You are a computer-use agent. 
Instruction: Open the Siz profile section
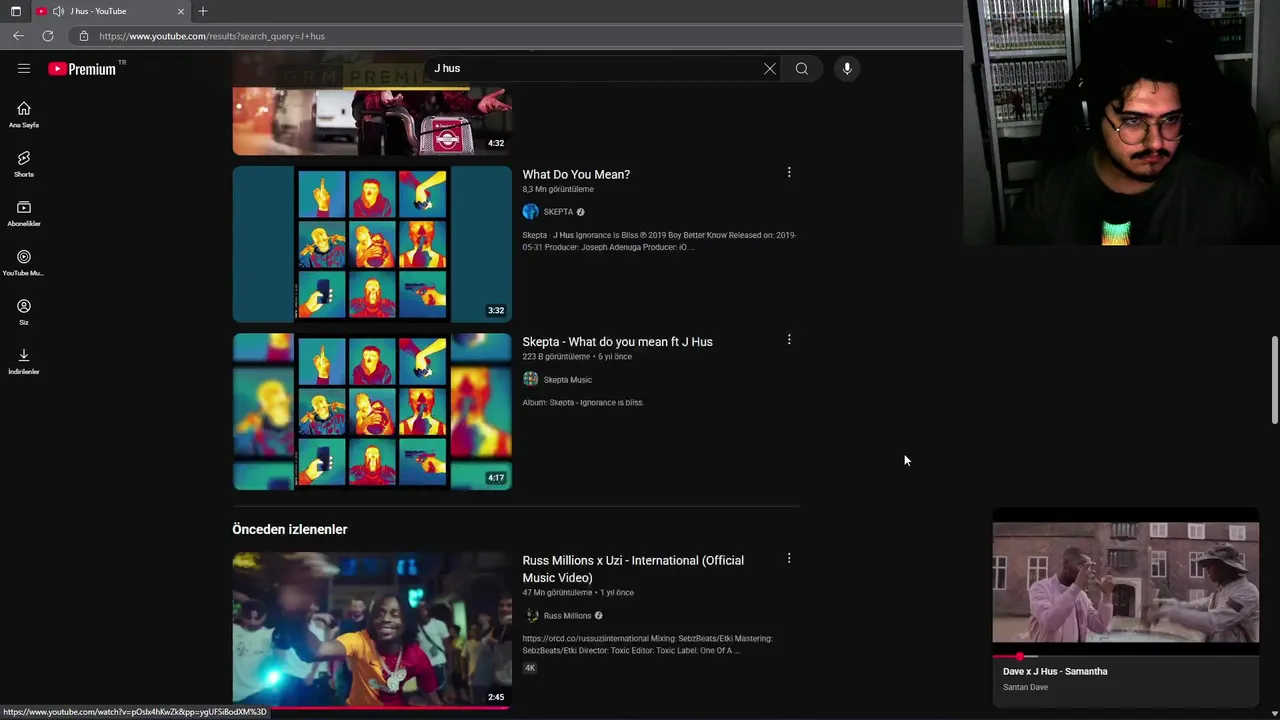24,312
